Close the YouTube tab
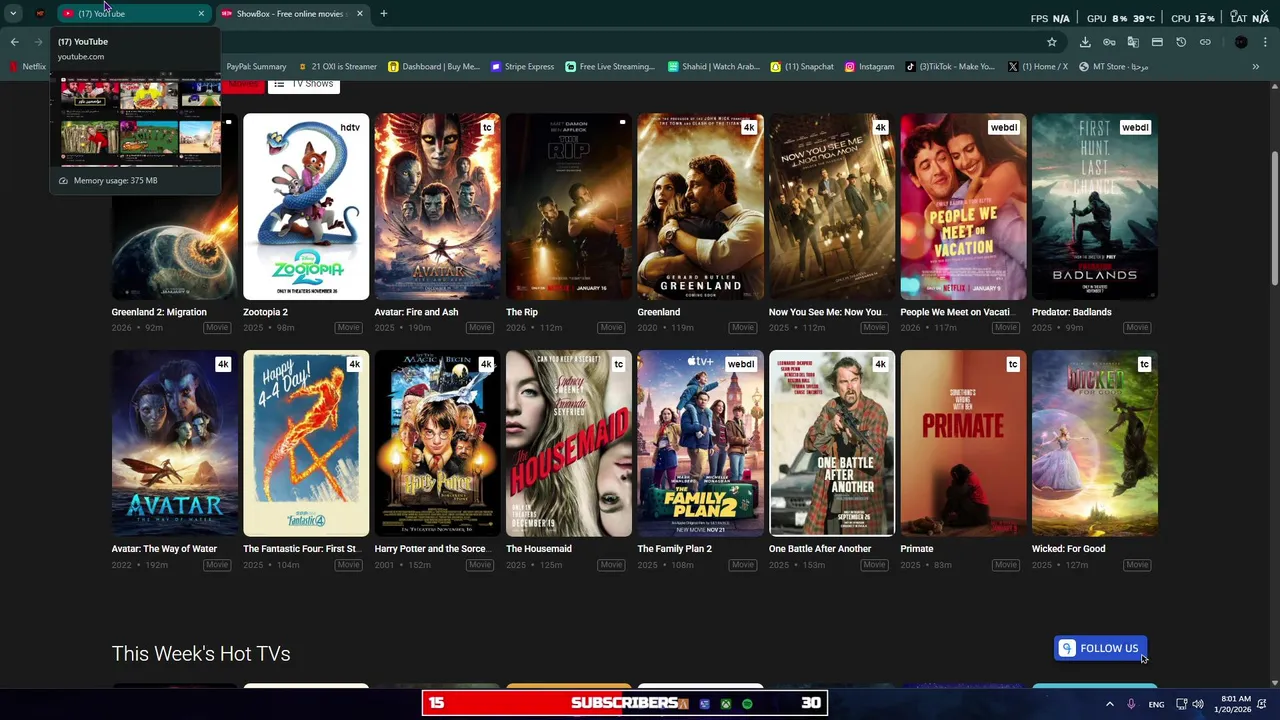1280x720 pixels. [x=201, y=14]
